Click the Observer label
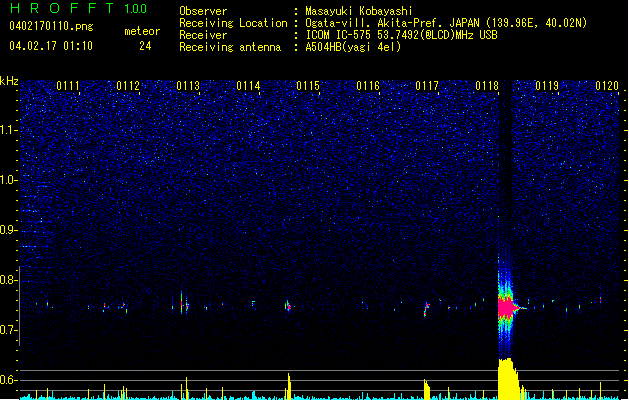Viewport: 629px width, 400px height. [203, 11]
